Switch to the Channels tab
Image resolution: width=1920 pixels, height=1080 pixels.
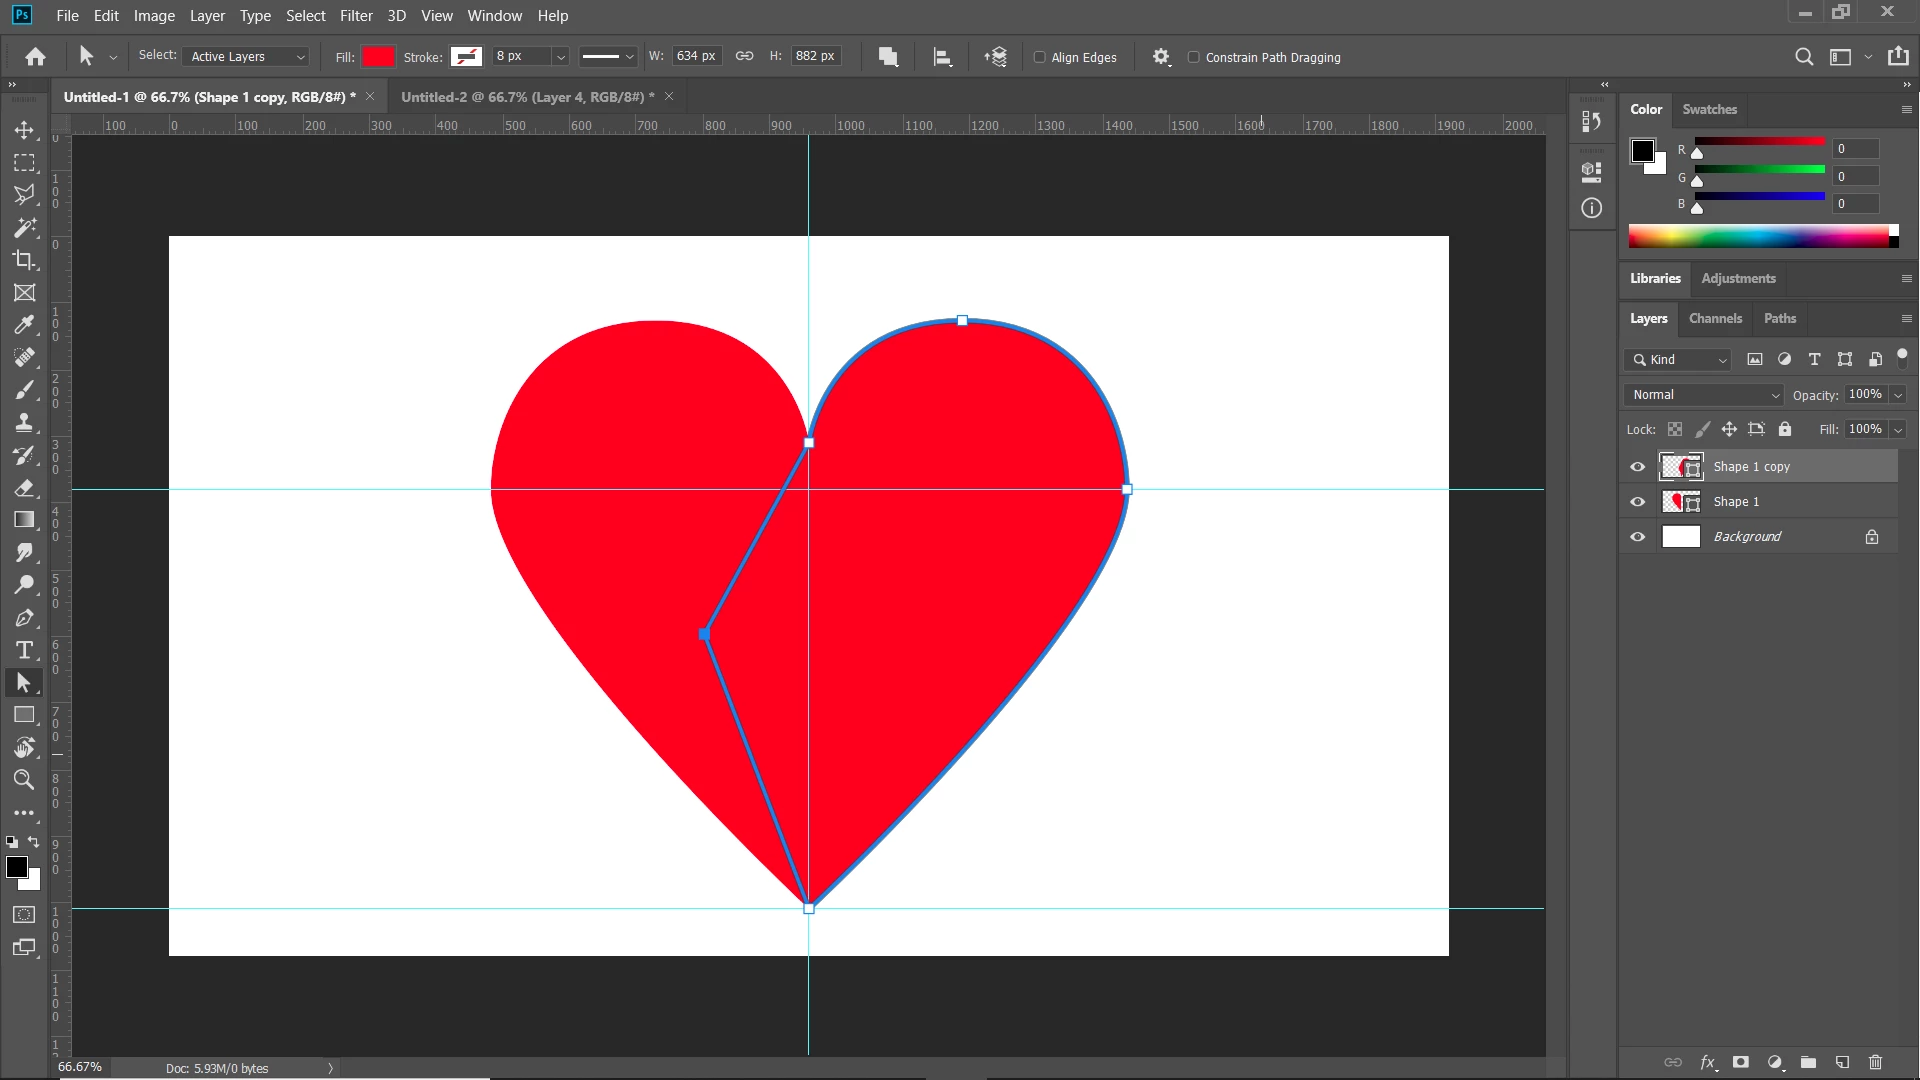(x=1715, y=318)
